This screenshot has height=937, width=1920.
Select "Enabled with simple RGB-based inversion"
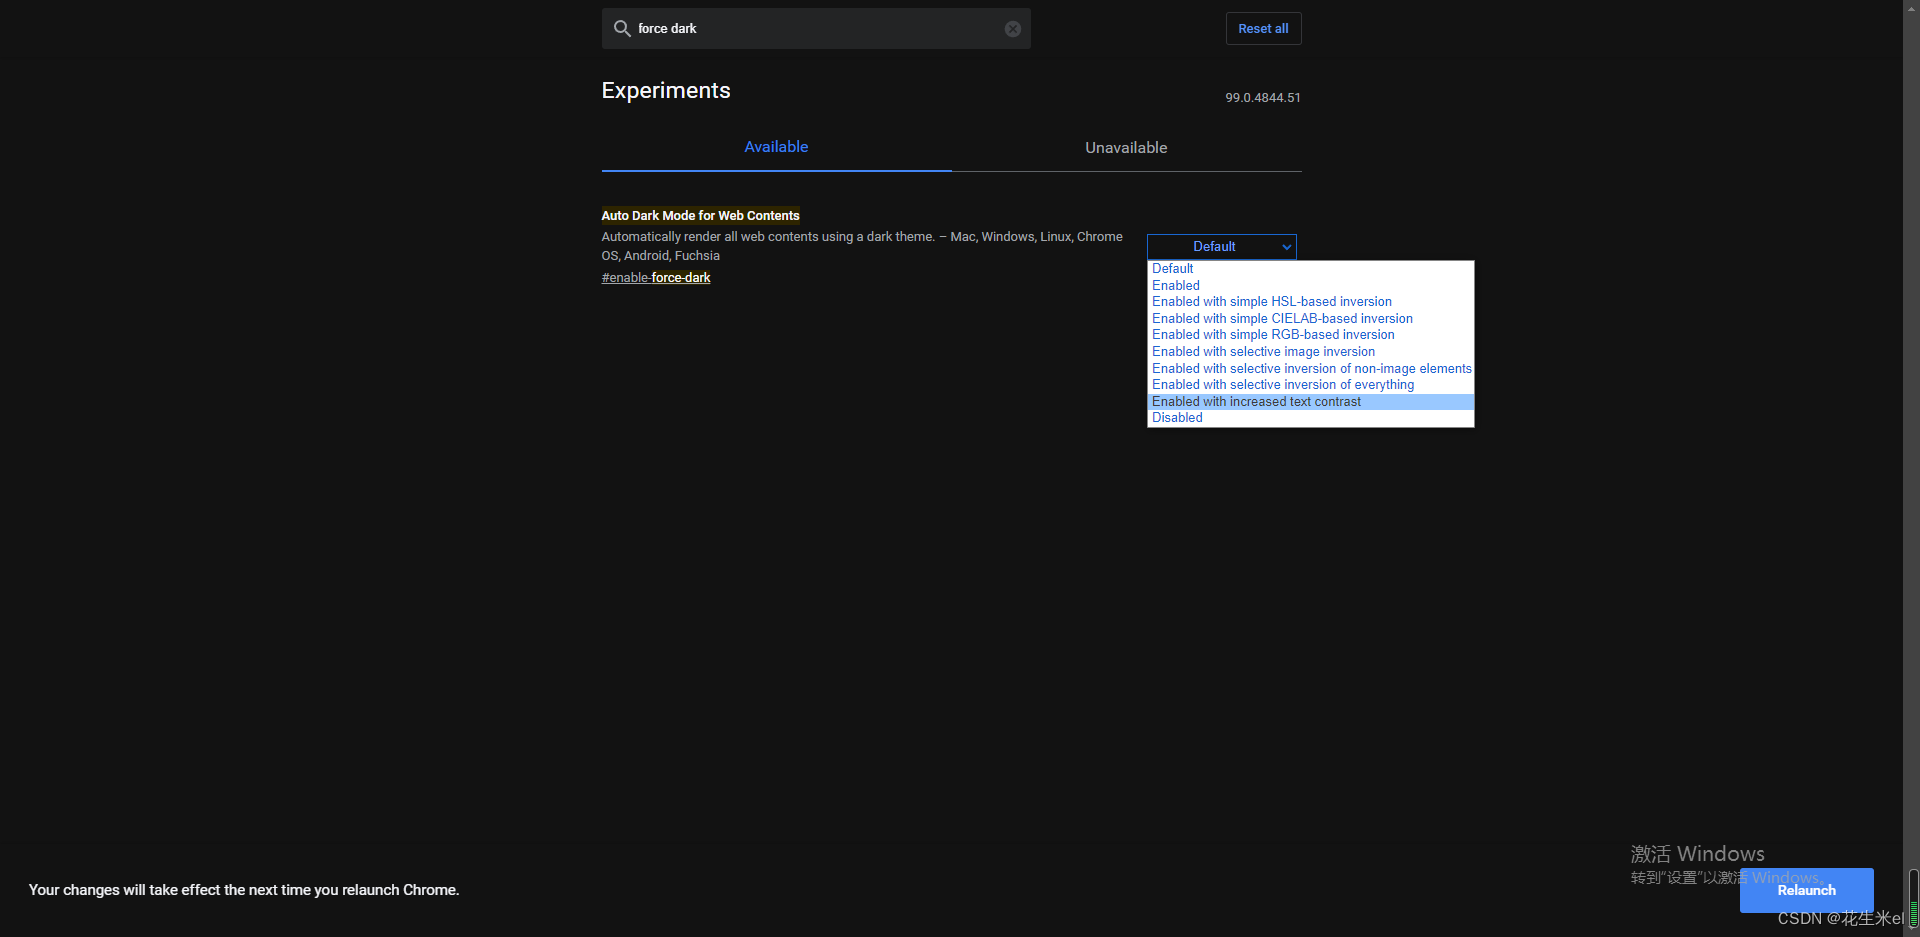coord(1273,334)
